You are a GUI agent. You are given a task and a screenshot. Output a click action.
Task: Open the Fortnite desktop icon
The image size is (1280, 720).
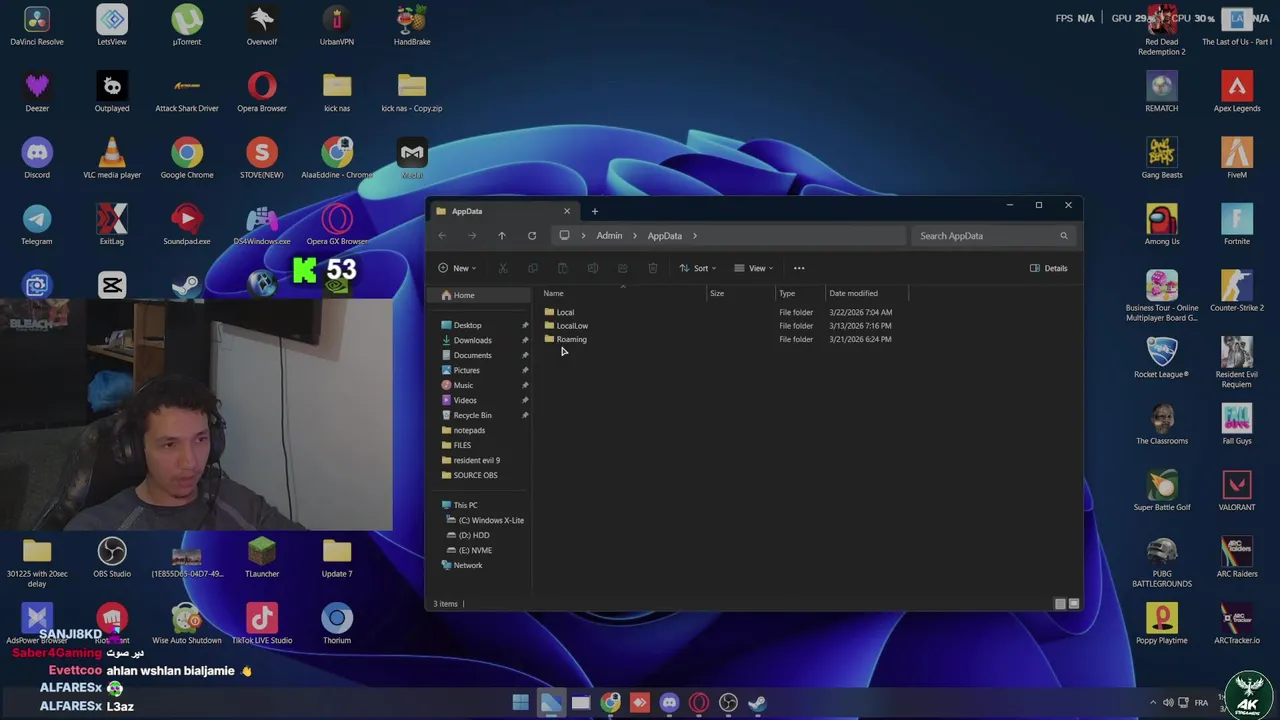[1237, 225]
